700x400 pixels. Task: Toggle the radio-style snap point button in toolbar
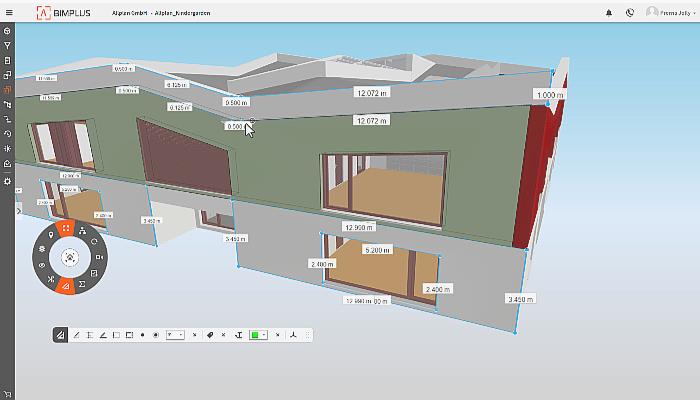(156, 334)
